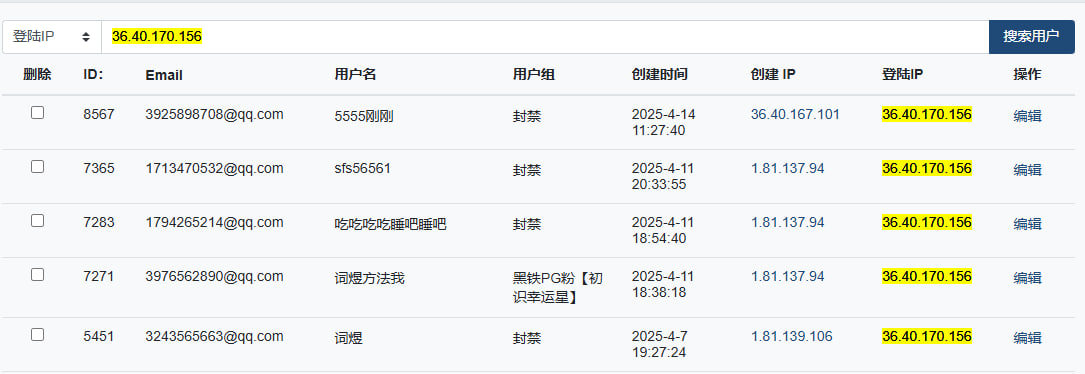Viewport: 1085px width, 374px height.
Task: Tick the delete checkbox for user 5451
Action: [x=37, y=335]
